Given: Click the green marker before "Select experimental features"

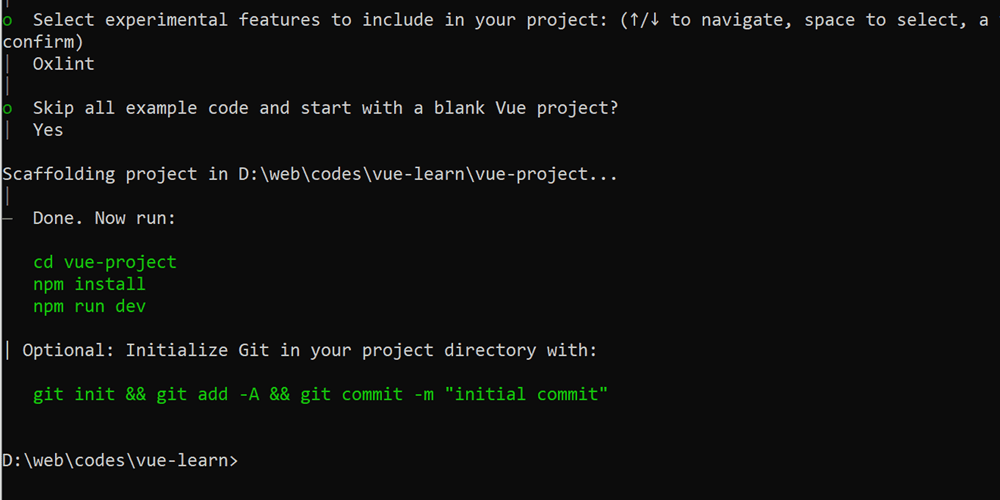Looking at the screenshot, I should [x=7, y=20].
